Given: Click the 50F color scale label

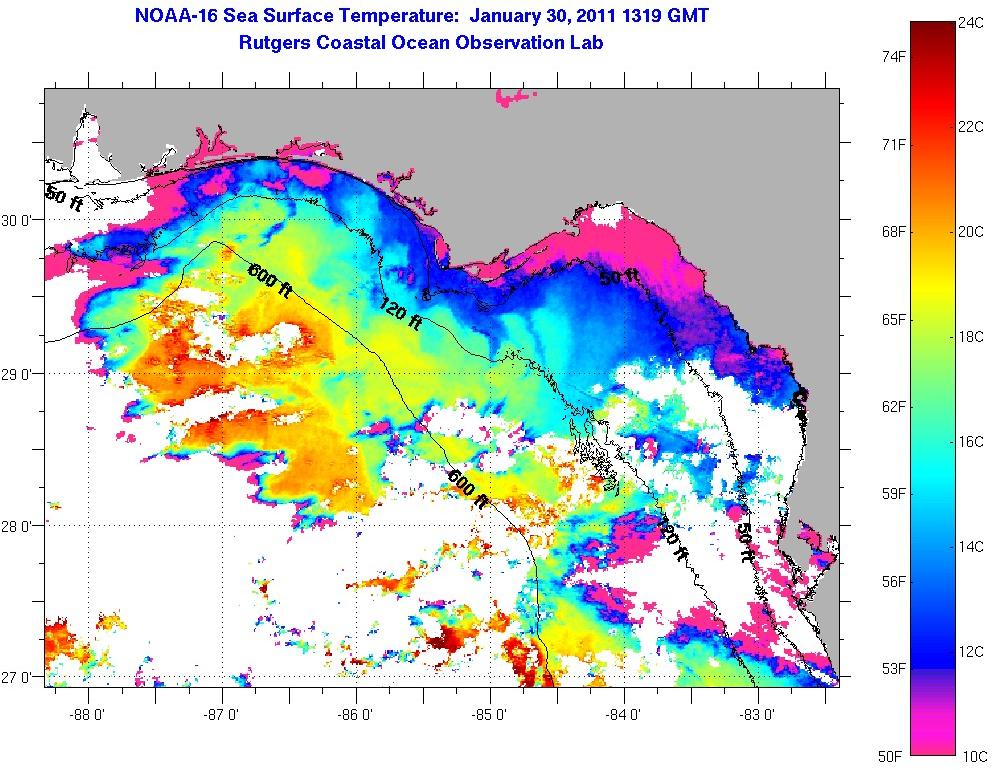Looking at the screenshot, I should point(890,756).
